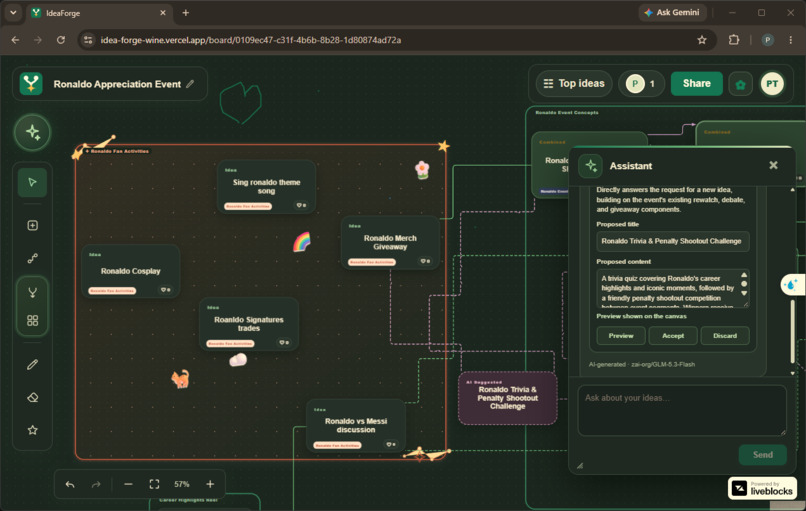Like the Ronaldo Merch Giveaway card
Viewport: 806px width, 511px height.
tap(425, 261)
